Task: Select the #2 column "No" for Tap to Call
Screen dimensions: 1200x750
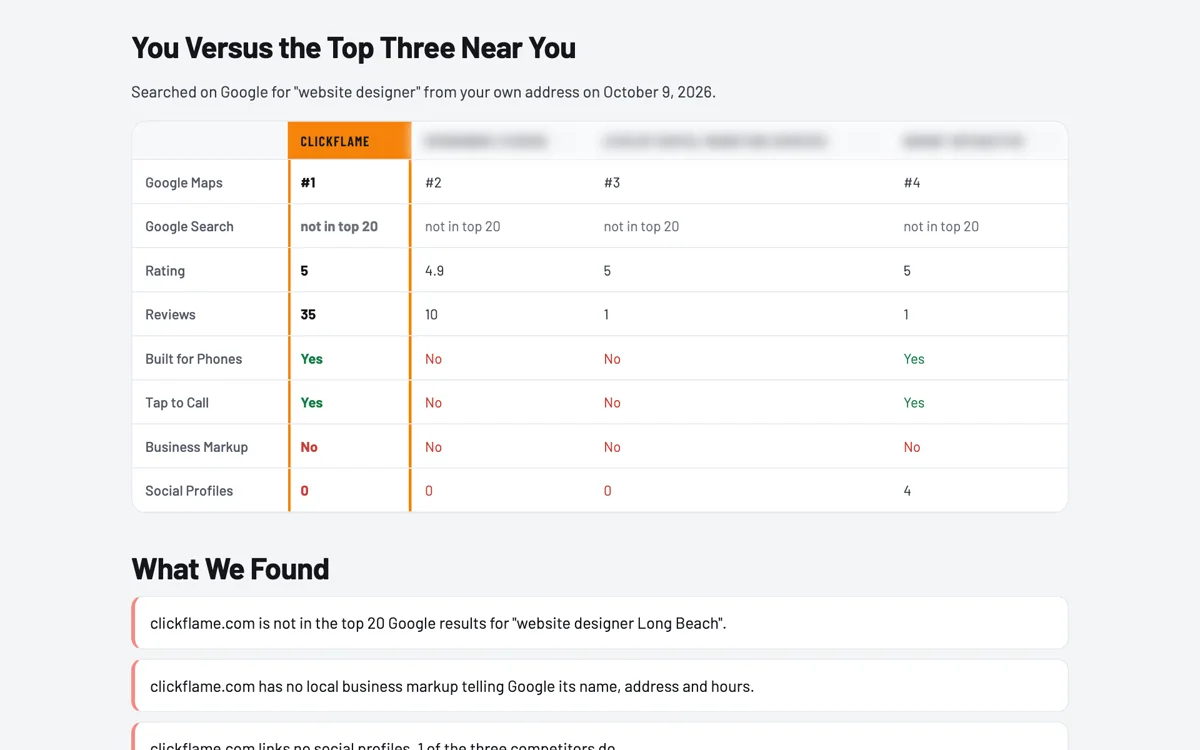Action: point(433,403)
